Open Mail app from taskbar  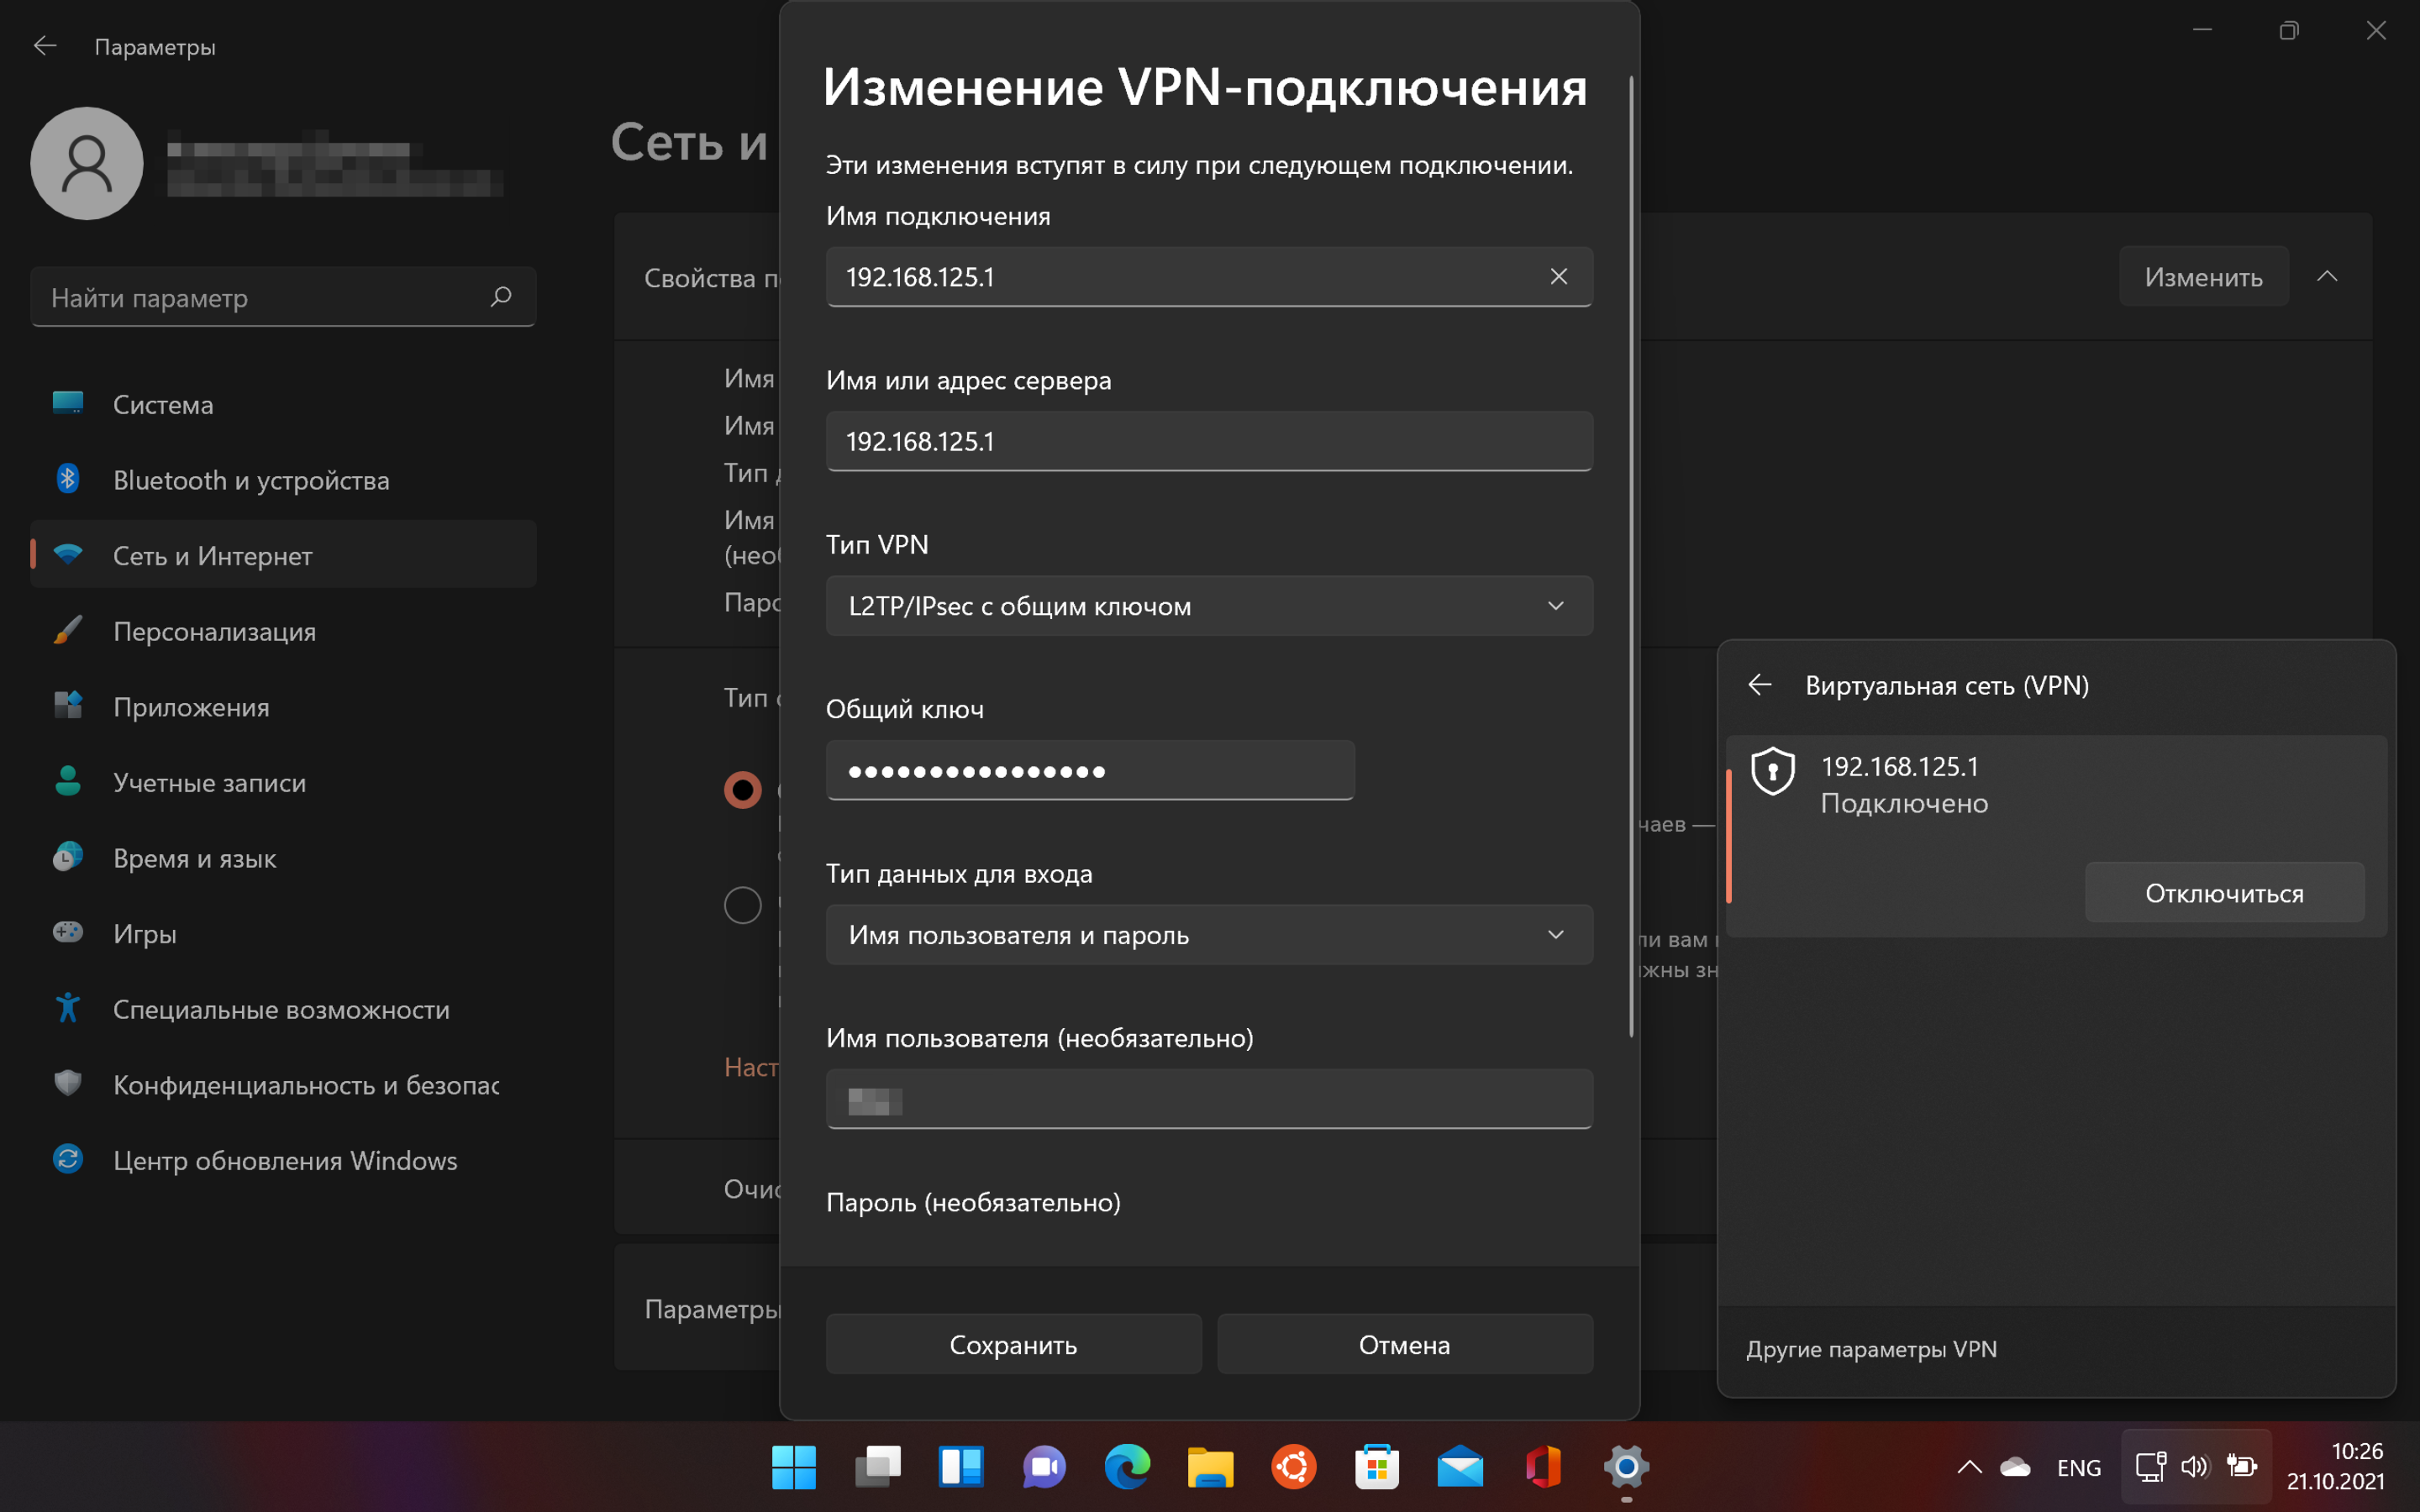[x=1460, y=1466]
